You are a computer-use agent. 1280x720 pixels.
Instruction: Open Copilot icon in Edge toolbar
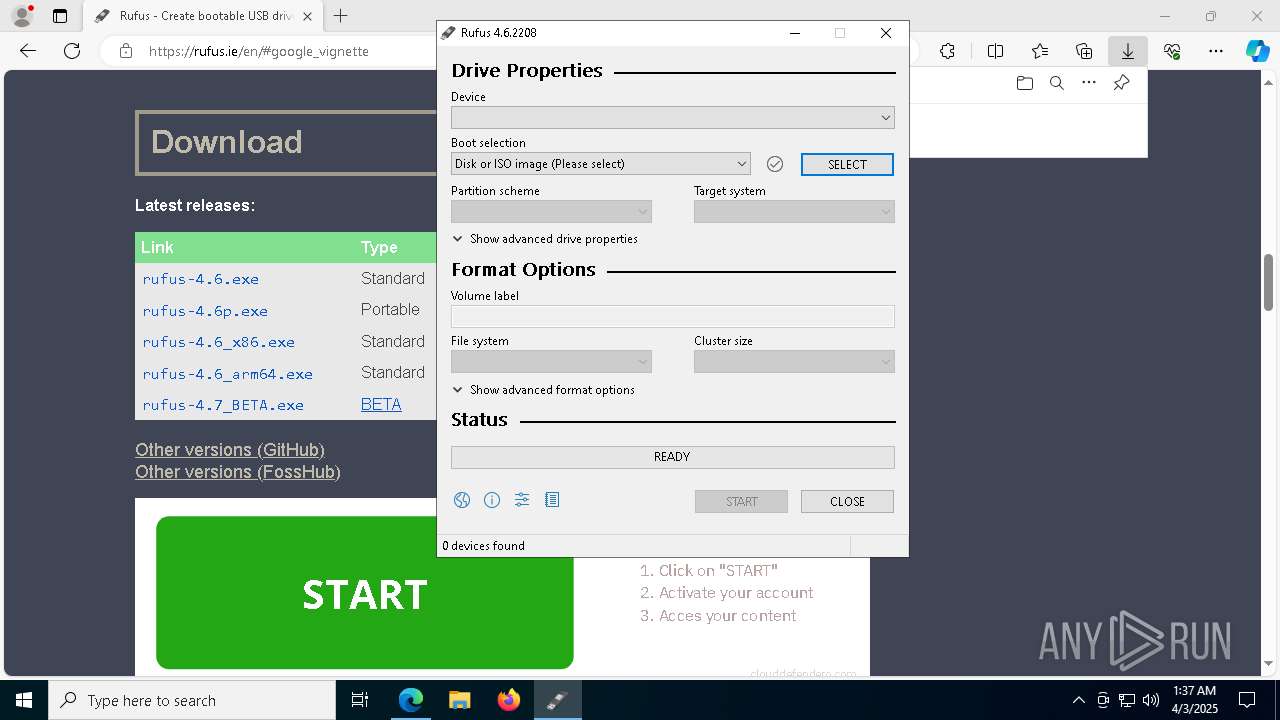(1258, 51)
